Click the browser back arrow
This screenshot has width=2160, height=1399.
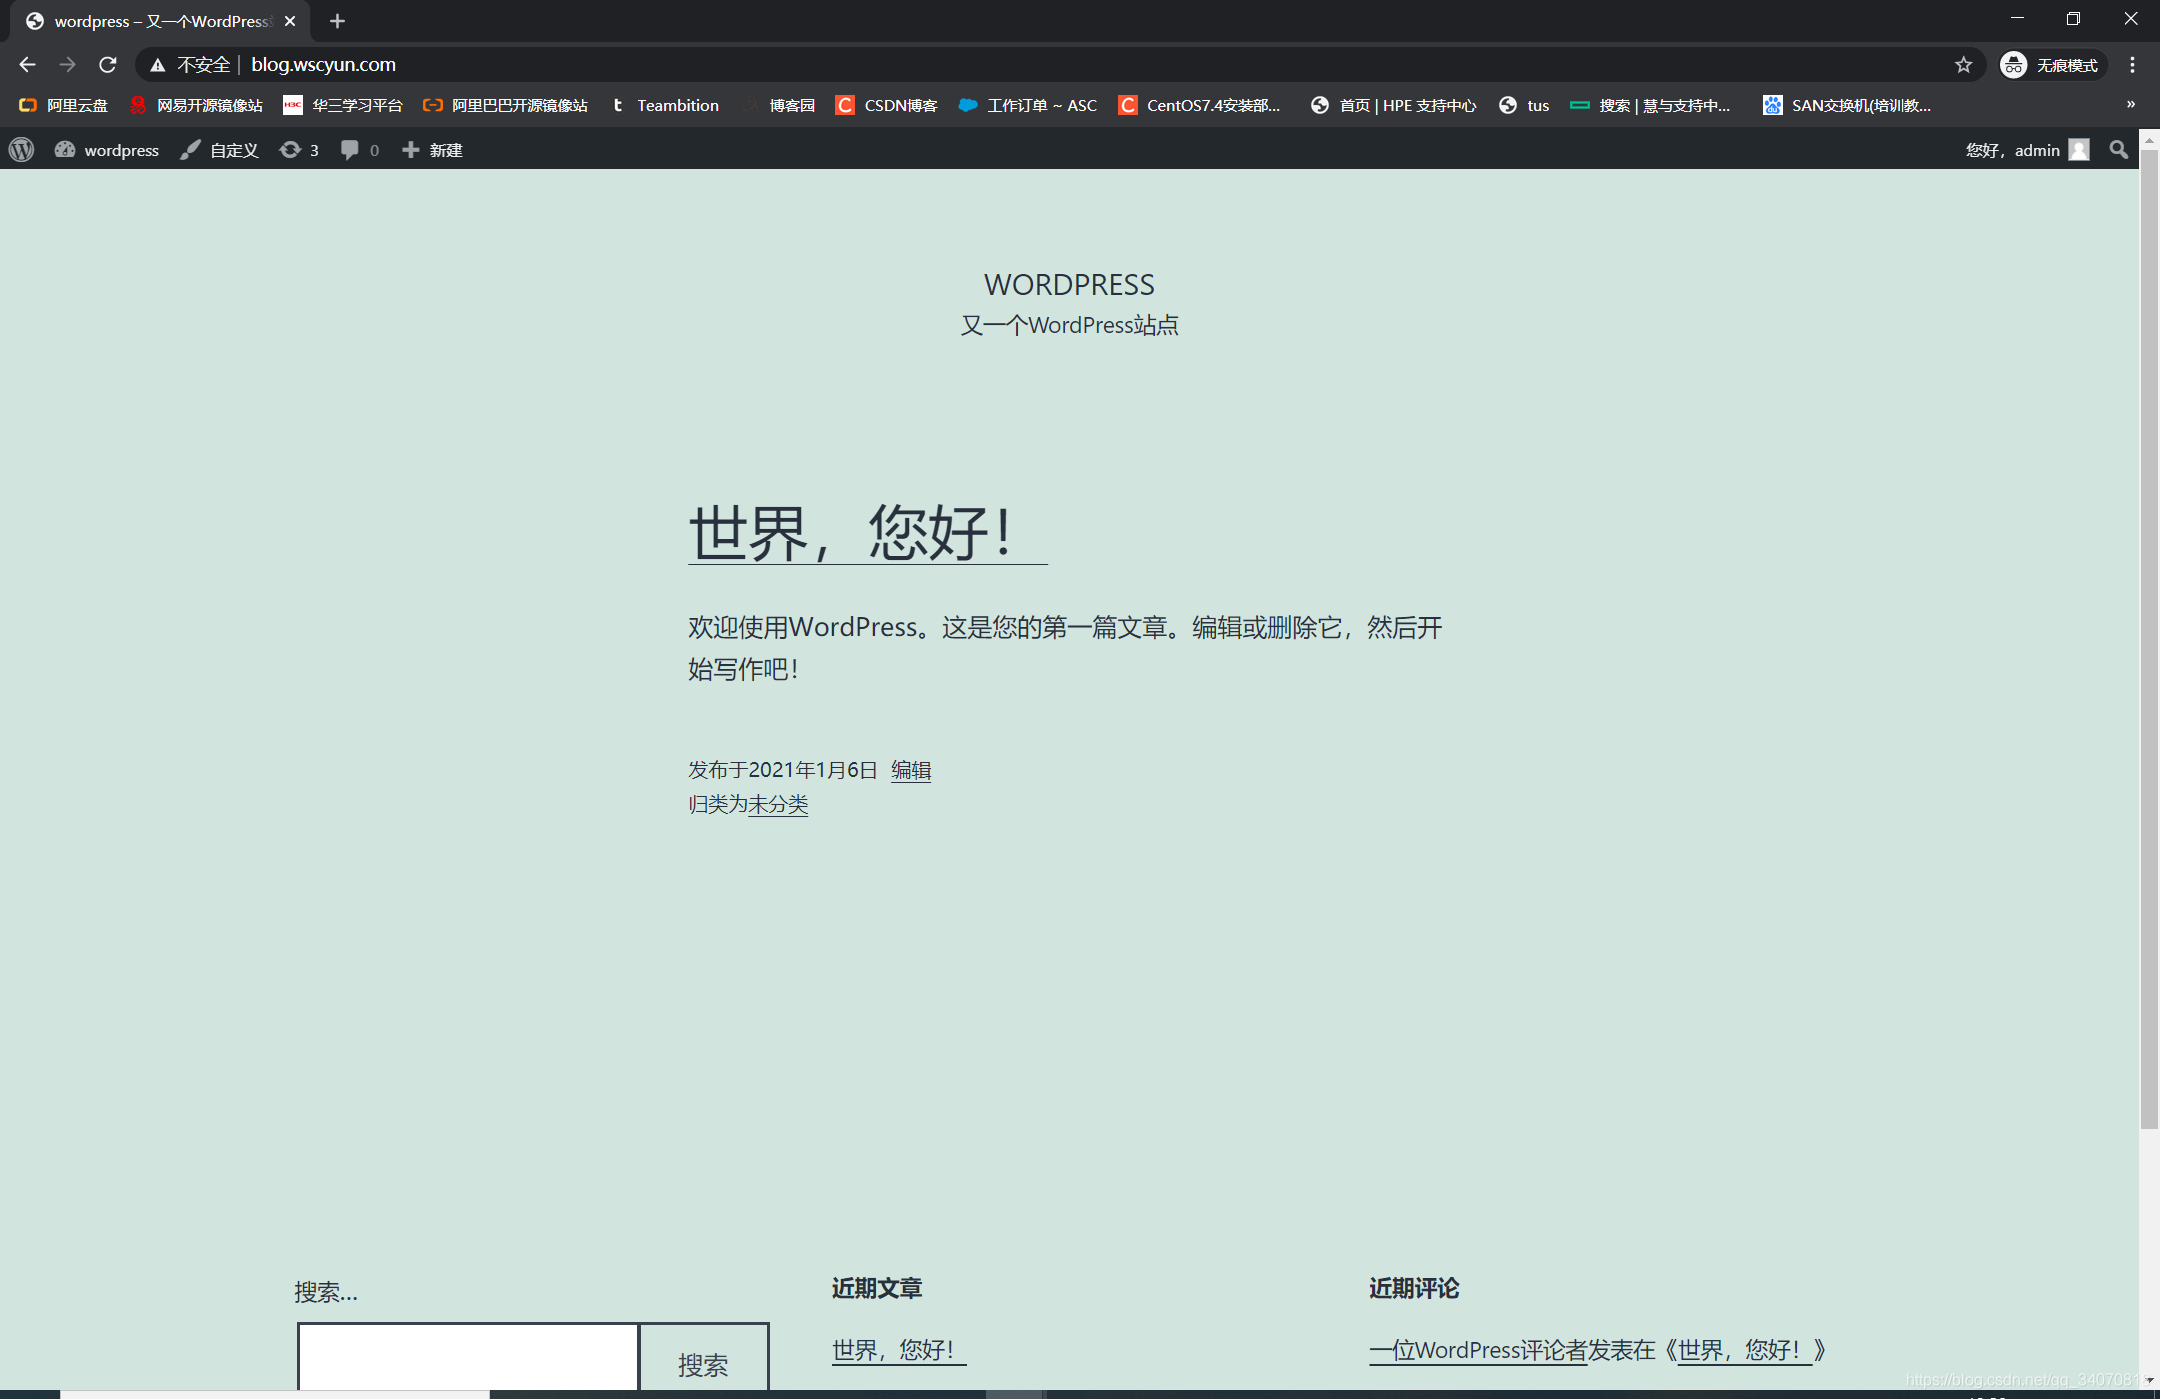[x=27, y=65]
